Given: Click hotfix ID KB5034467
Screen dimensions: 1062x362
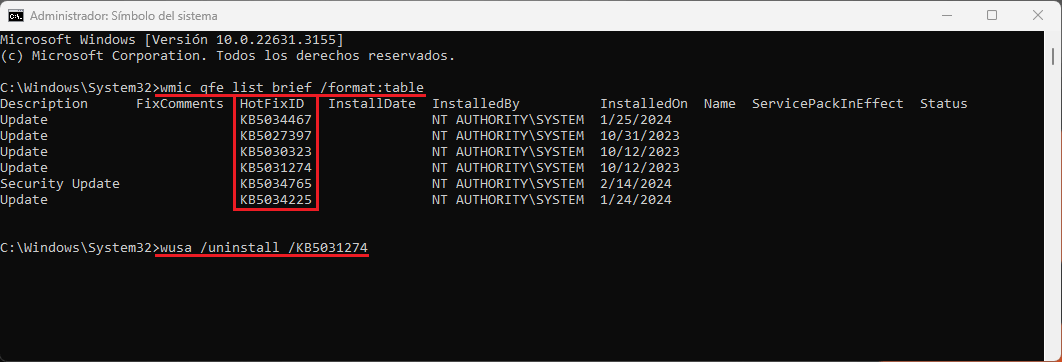Looking at the screenshot, I should coord(276,120).
